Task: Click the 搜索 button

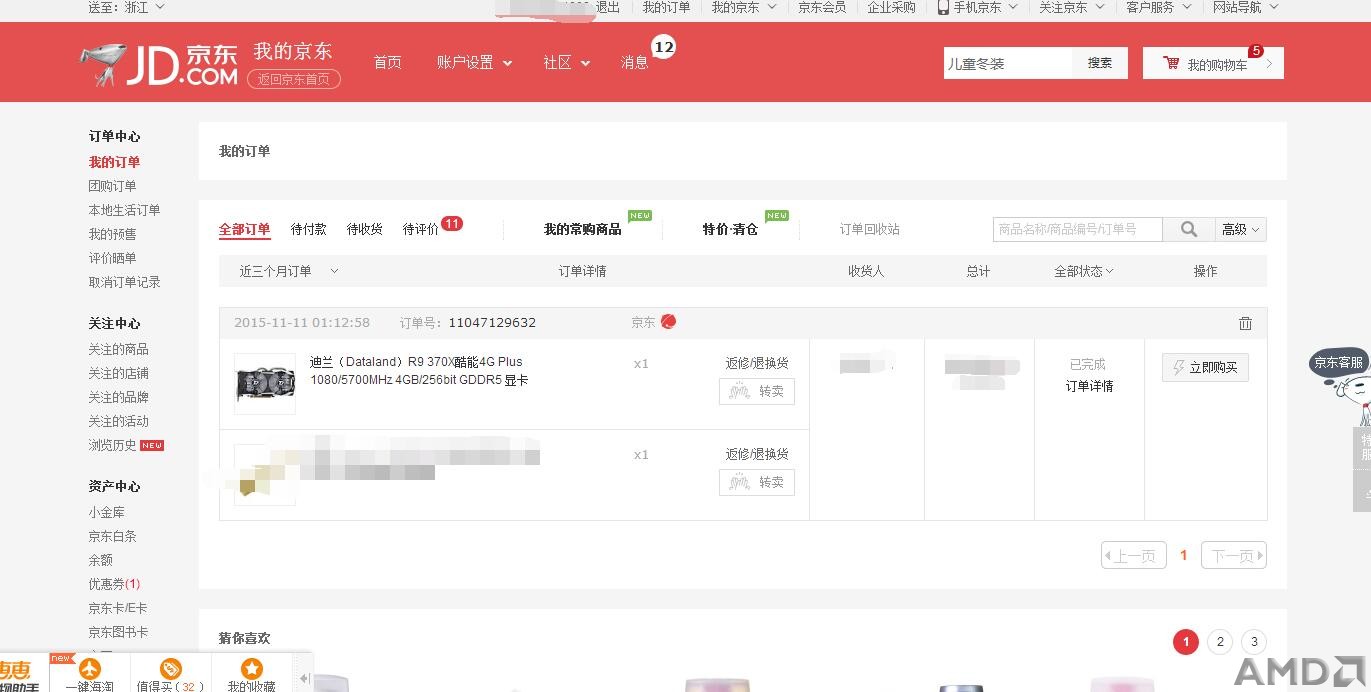Action: coord(1100,63)
